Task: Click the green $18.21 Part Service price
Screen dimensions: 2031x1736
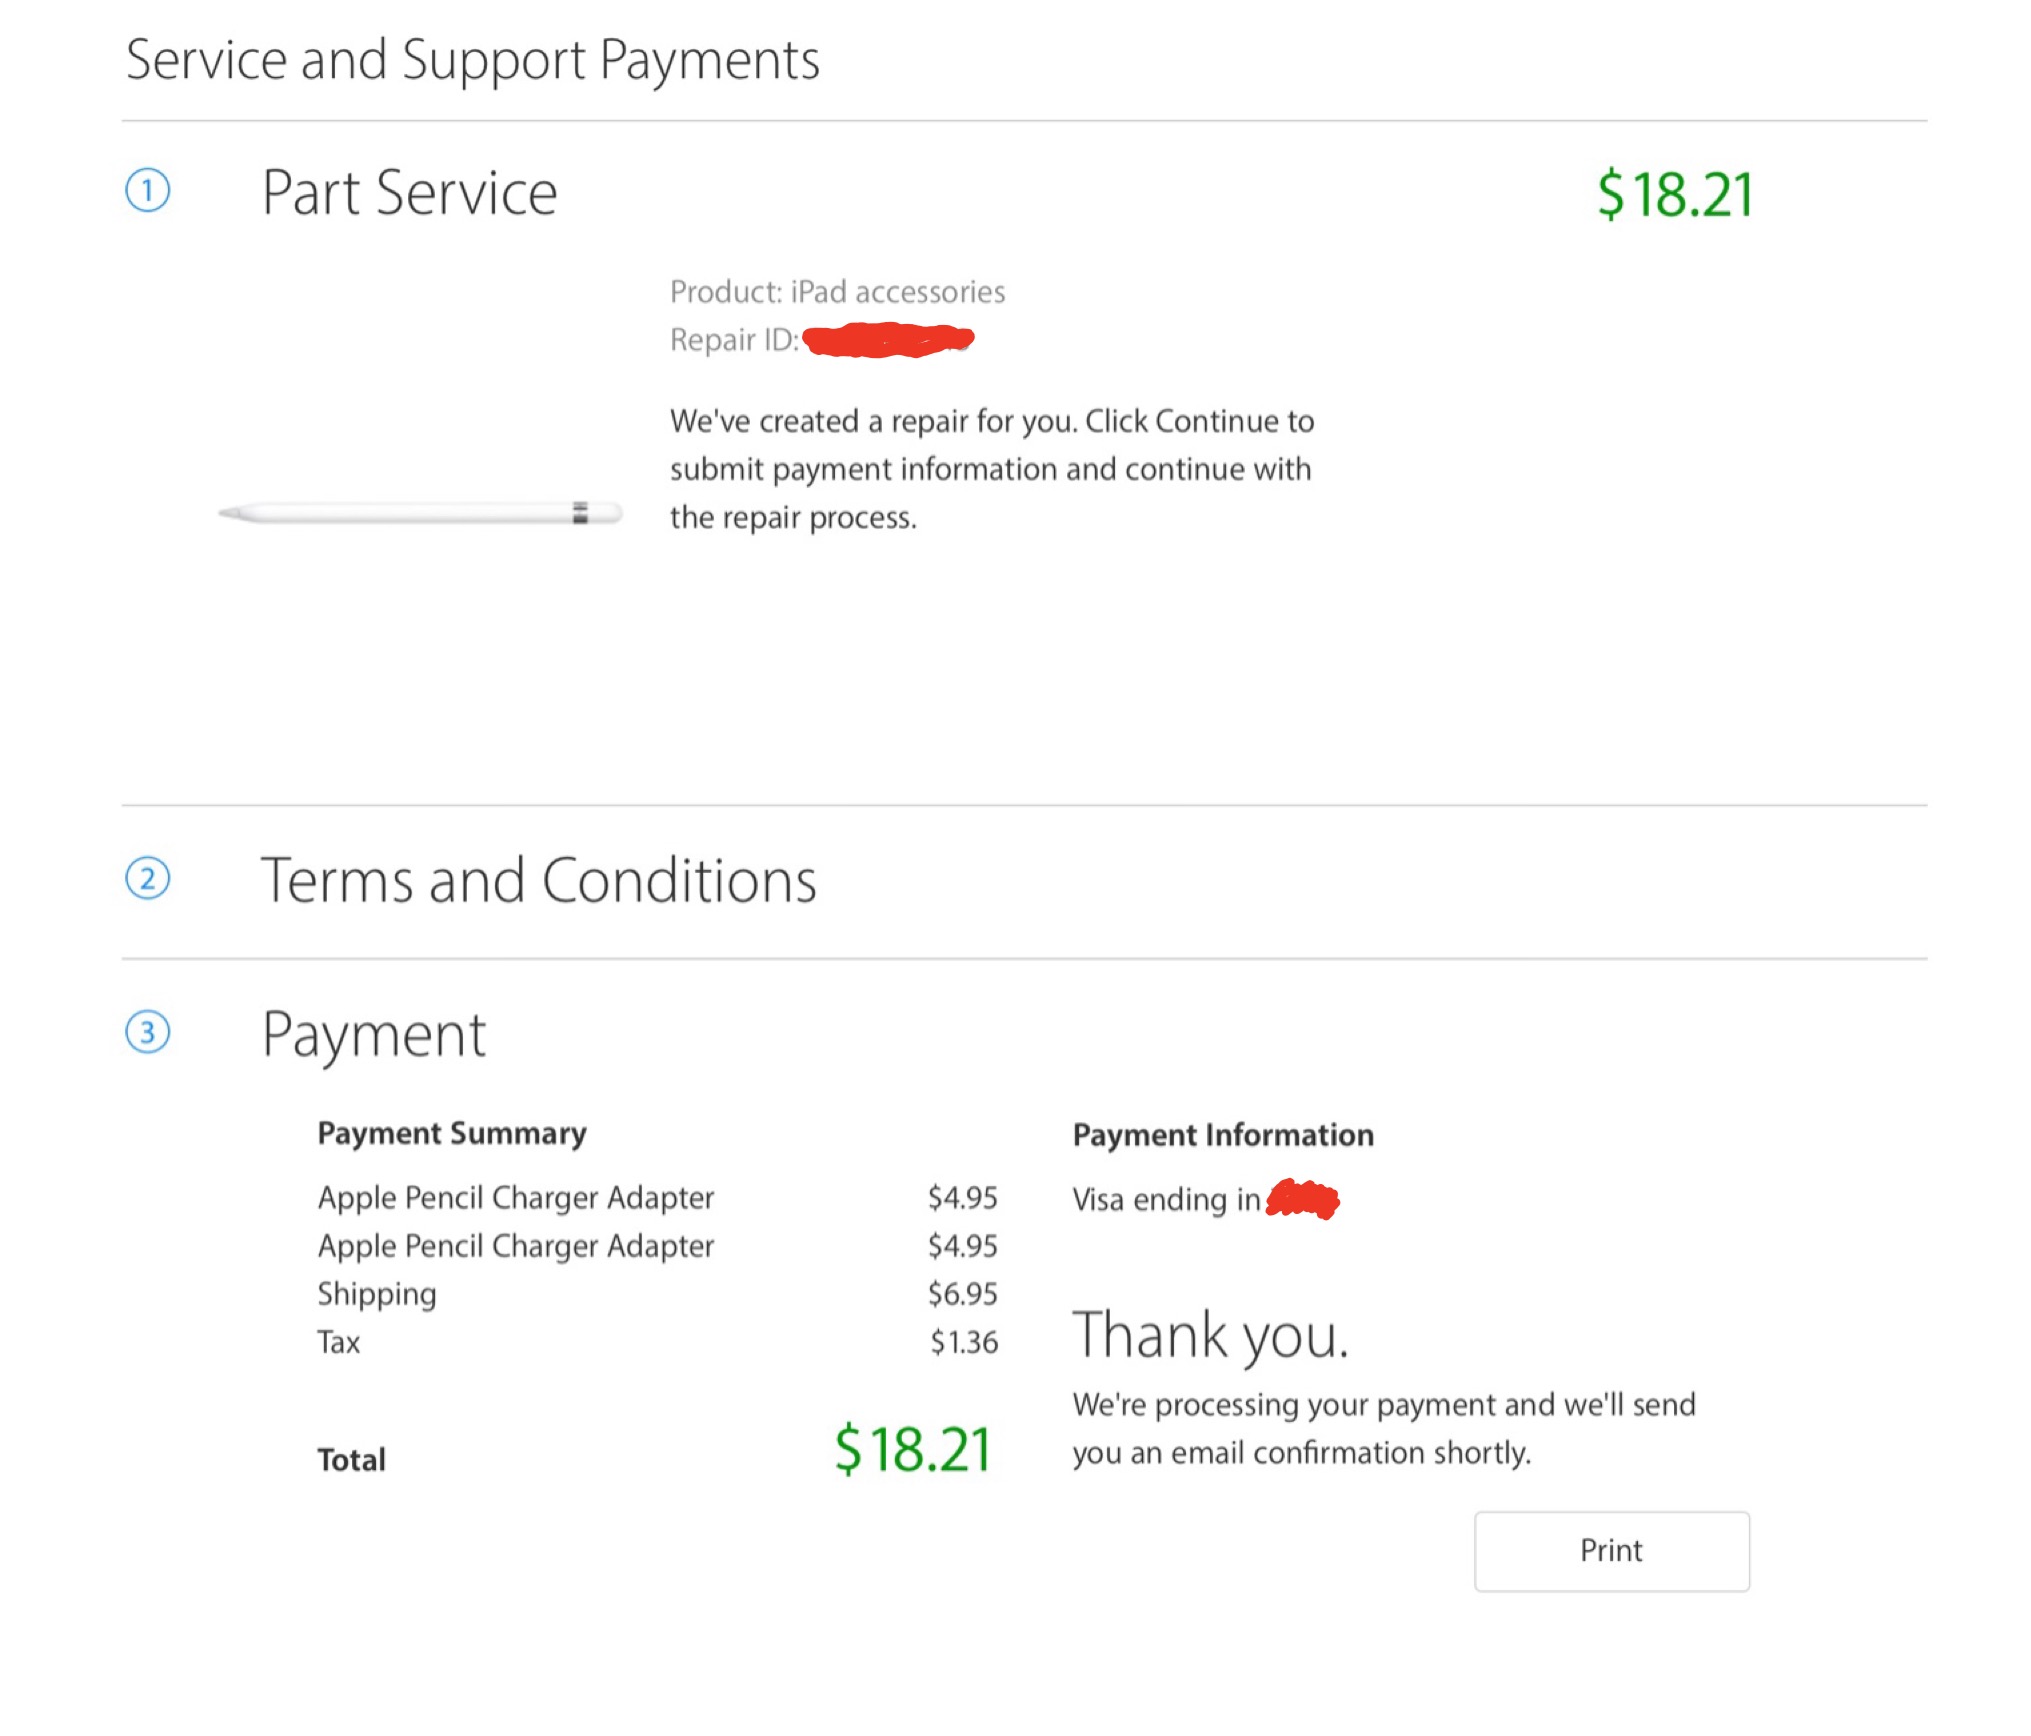Action: [1674, 194]
